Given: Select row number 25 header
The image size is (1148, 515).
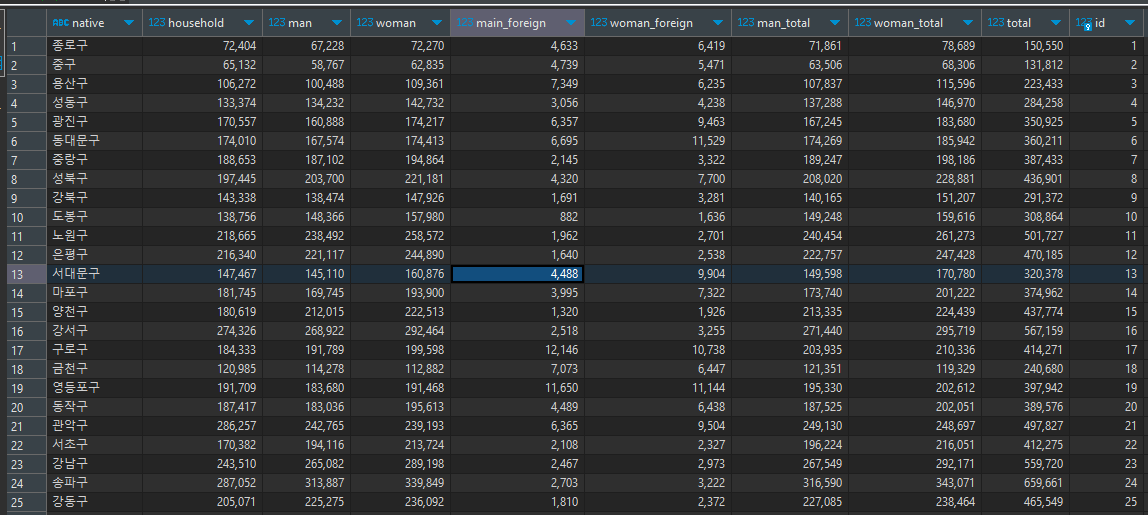Looking at the screenshot, I should tap(26, 502).
